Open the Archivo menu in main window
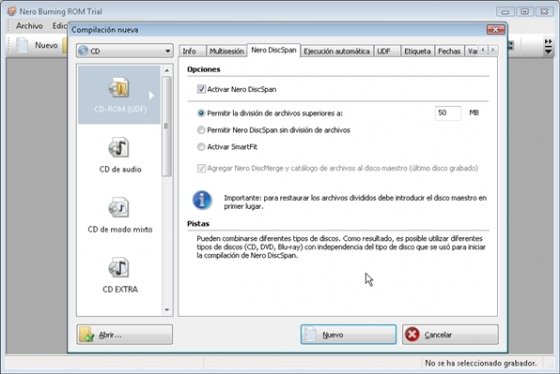The image size is (560, 374). point(29,26)
